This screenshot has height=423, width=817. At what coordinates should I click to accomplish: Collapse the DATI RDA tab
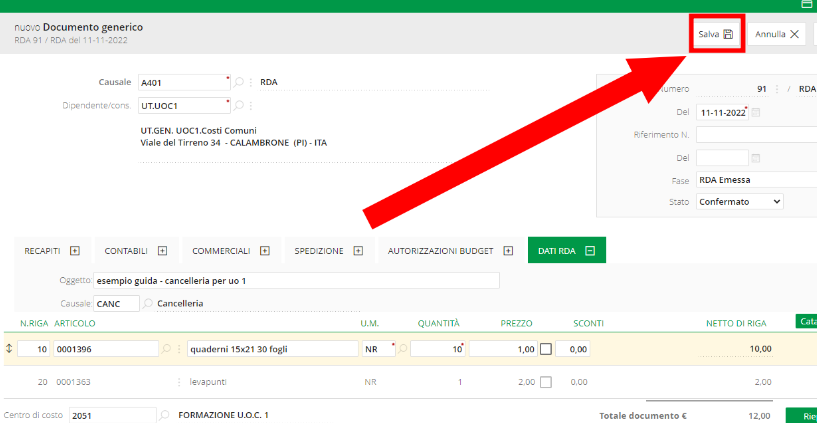[590, 251]
